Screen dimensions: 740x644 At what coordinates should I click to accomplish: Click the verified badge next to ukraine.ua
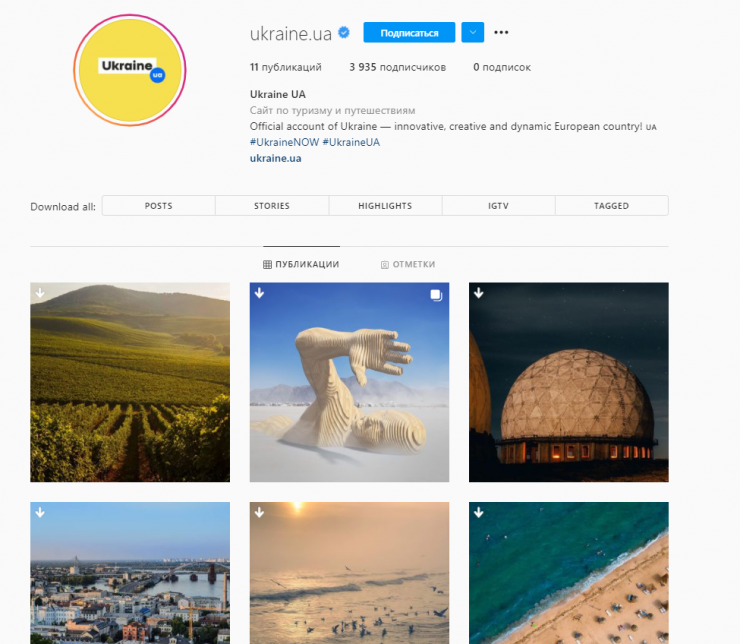344,33
